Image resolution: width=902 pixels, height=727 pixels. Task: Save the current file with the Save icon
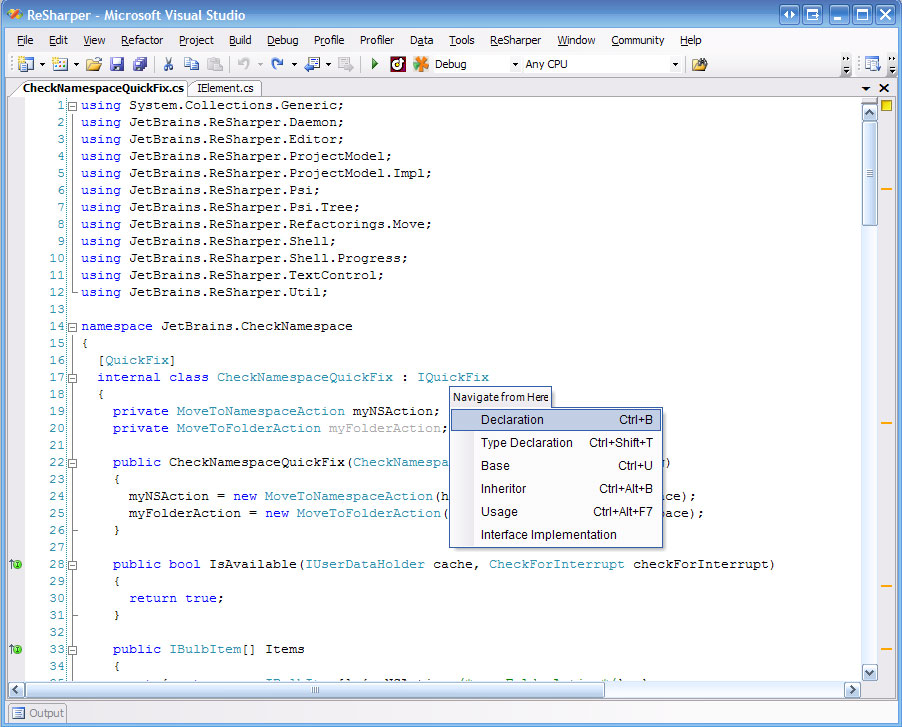(x=117, y=64)
